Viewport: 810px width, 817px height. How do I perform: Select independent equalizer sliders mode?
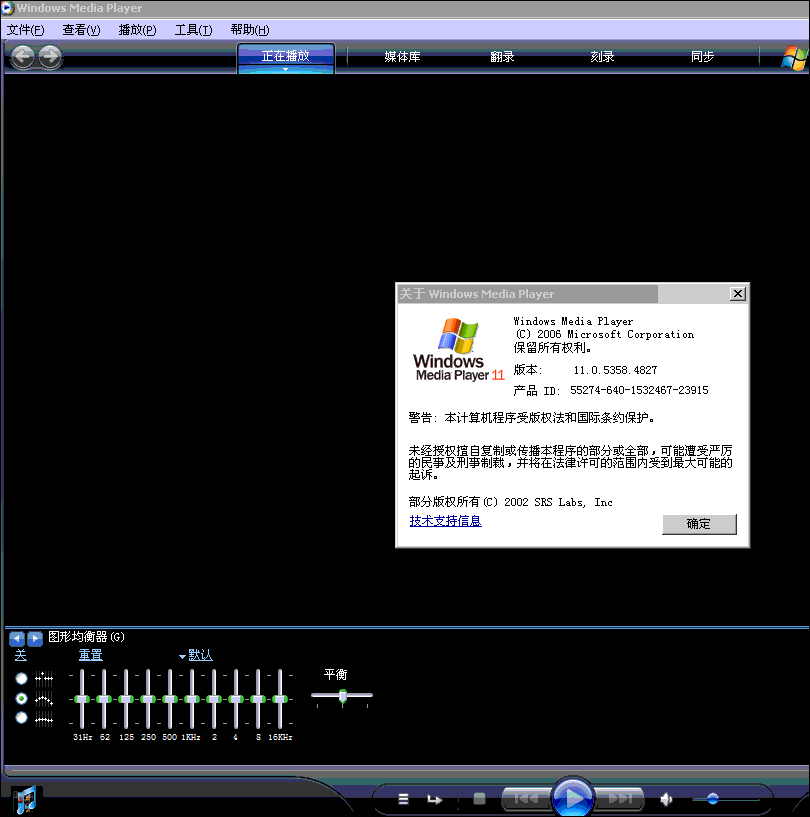coord(21,678)
